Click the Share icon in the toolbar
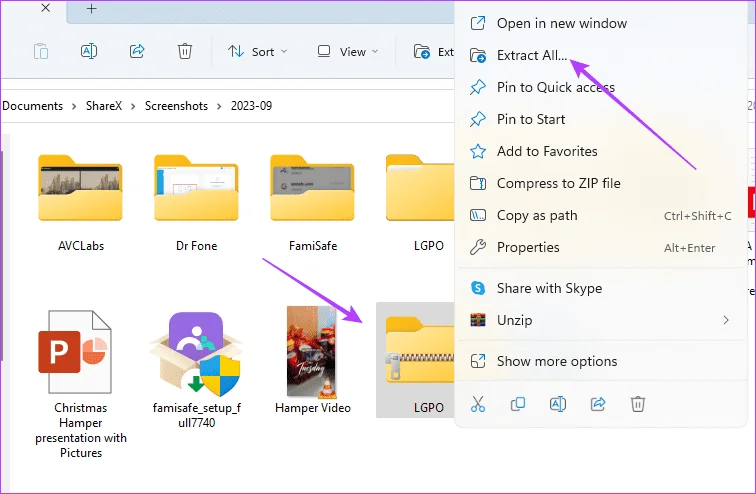Screen dimensions: 756x494 coord(137,51)
